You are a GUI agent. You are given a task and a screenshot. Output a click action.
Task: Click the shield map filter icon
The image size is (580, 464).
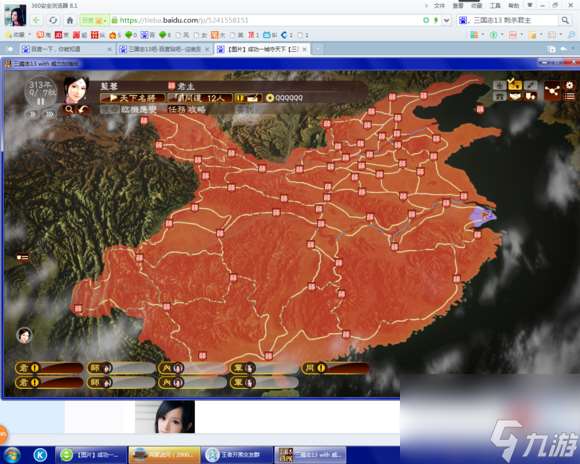[x=530, y=97]
